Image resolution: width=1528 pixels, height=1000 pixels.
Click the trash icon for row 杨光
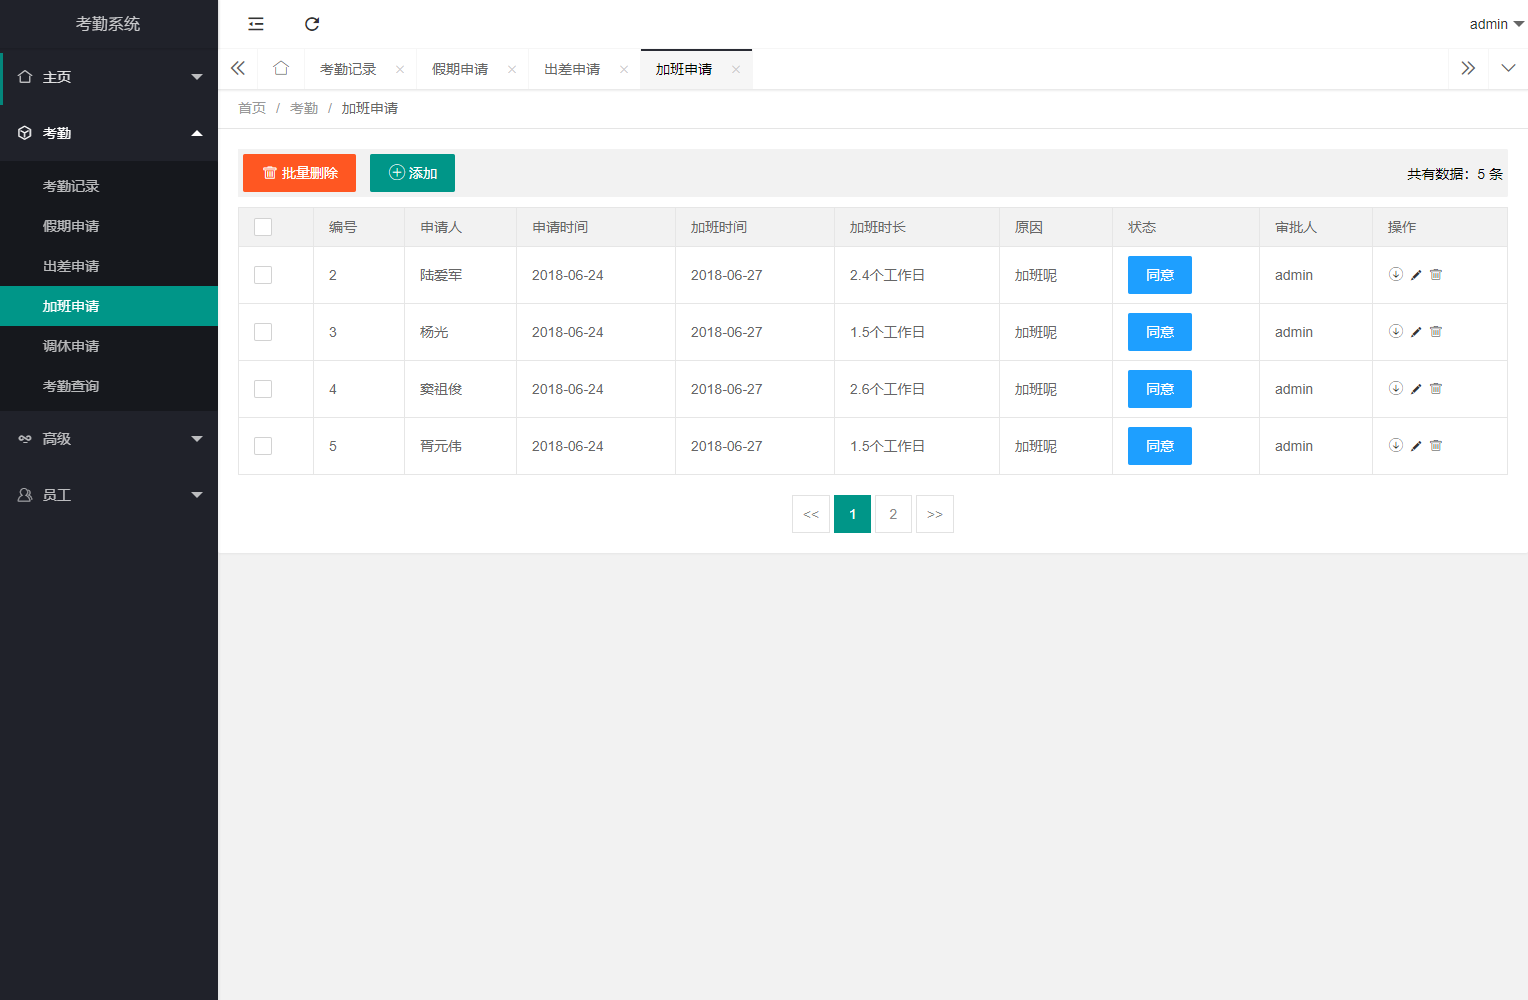point(1436,332)
